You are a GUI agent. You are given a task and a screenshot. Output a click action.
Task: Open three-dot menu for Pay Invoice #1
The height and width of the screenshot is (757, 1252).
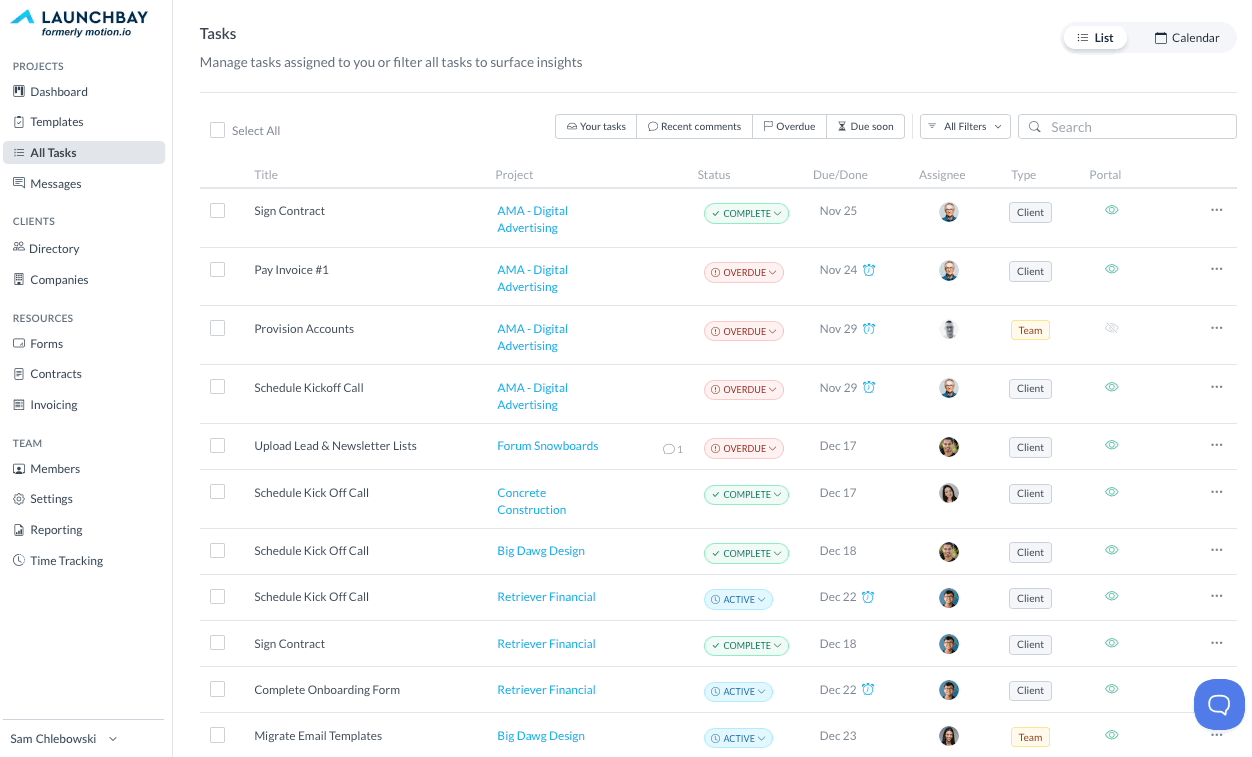coord(1216,269)
